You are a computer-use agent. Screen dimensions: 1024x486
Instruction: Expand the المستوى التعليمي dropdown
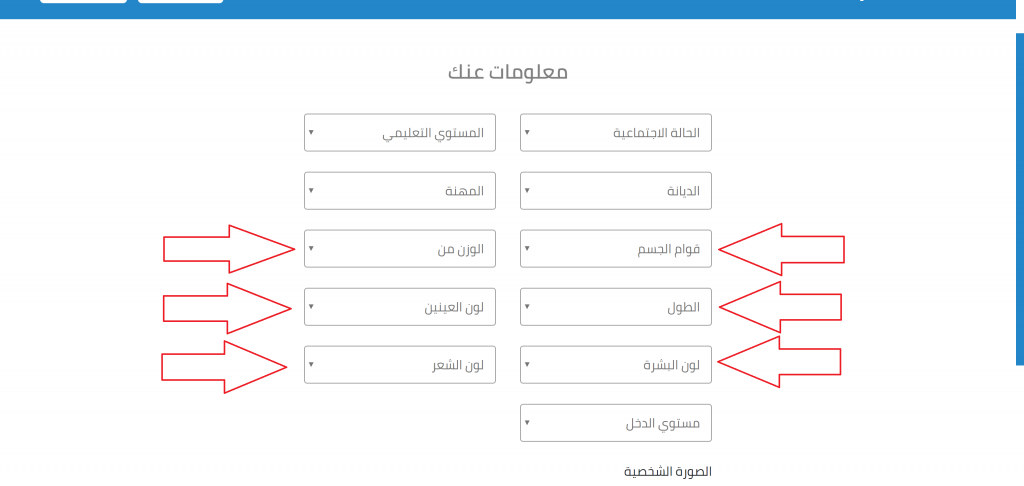400,132
